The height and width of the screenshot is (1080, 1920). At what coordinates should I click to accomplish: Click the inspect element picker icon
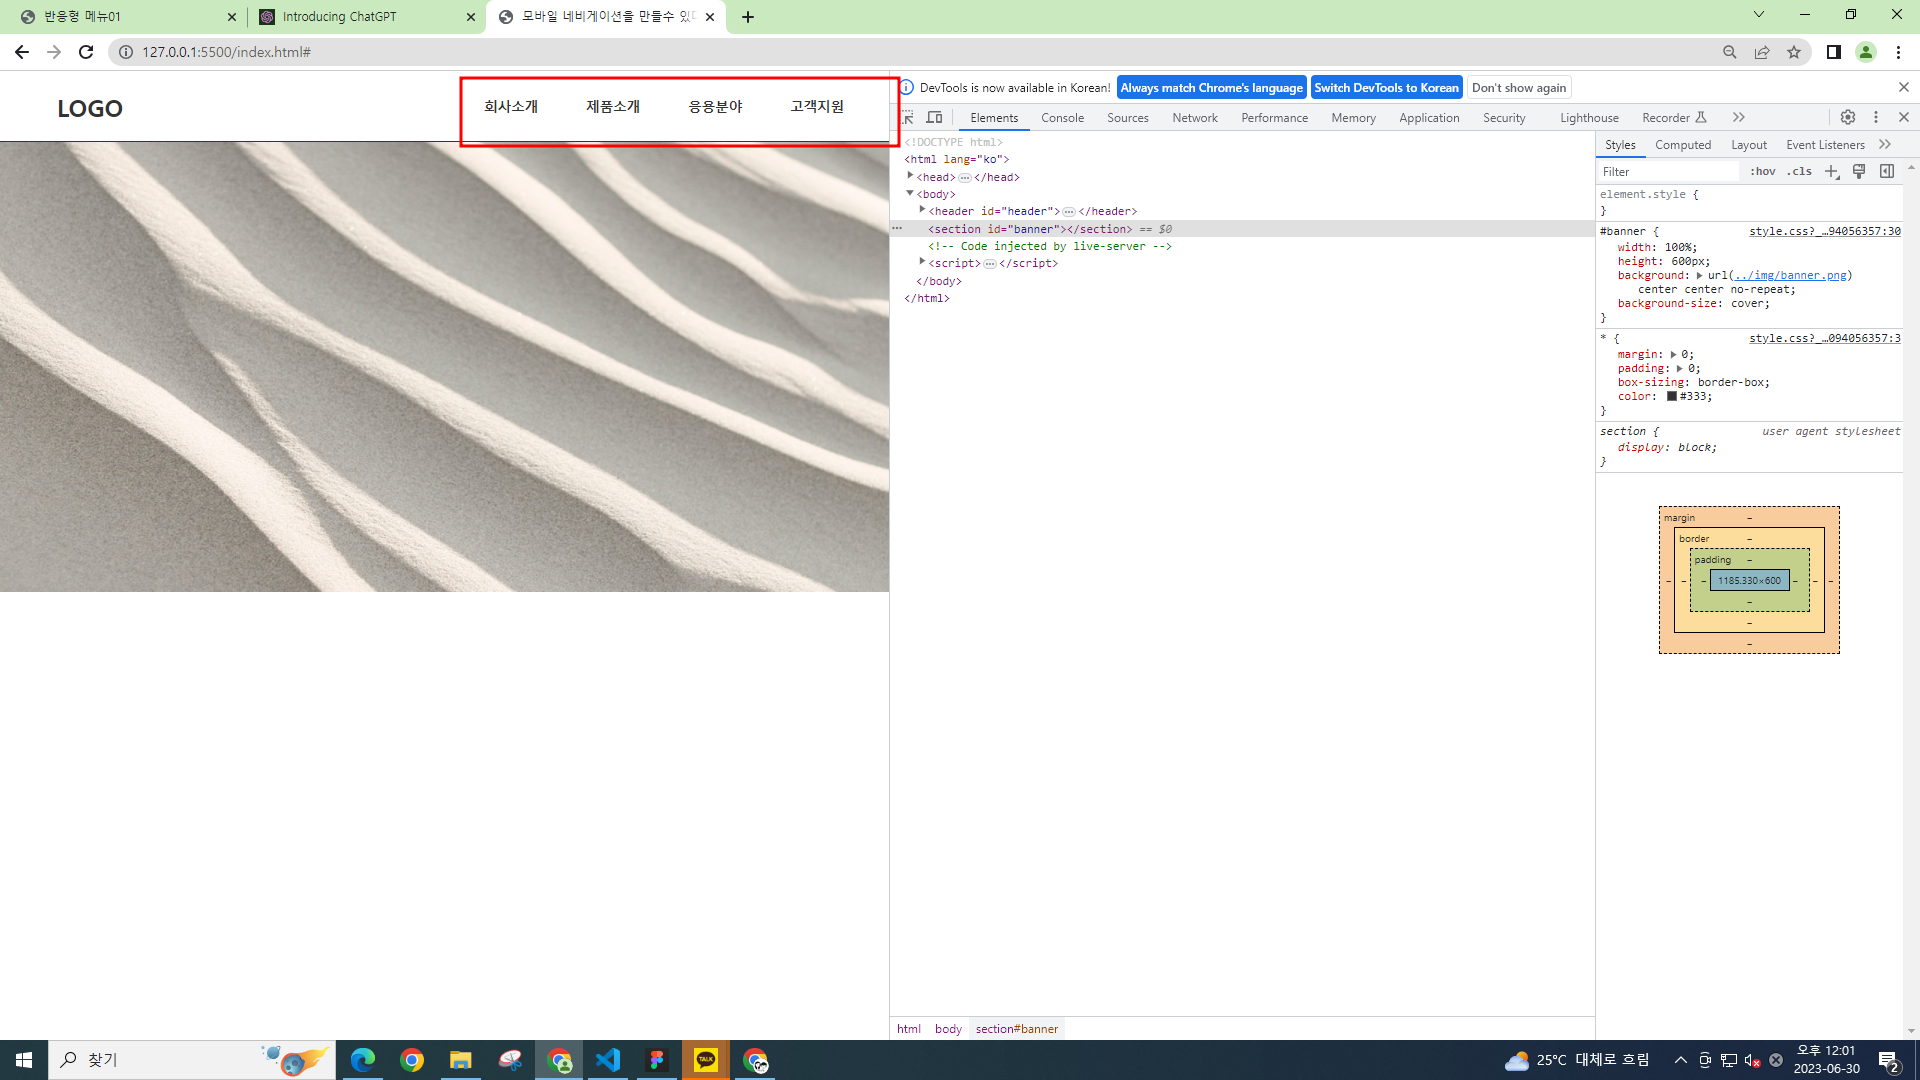click(908, 118)
